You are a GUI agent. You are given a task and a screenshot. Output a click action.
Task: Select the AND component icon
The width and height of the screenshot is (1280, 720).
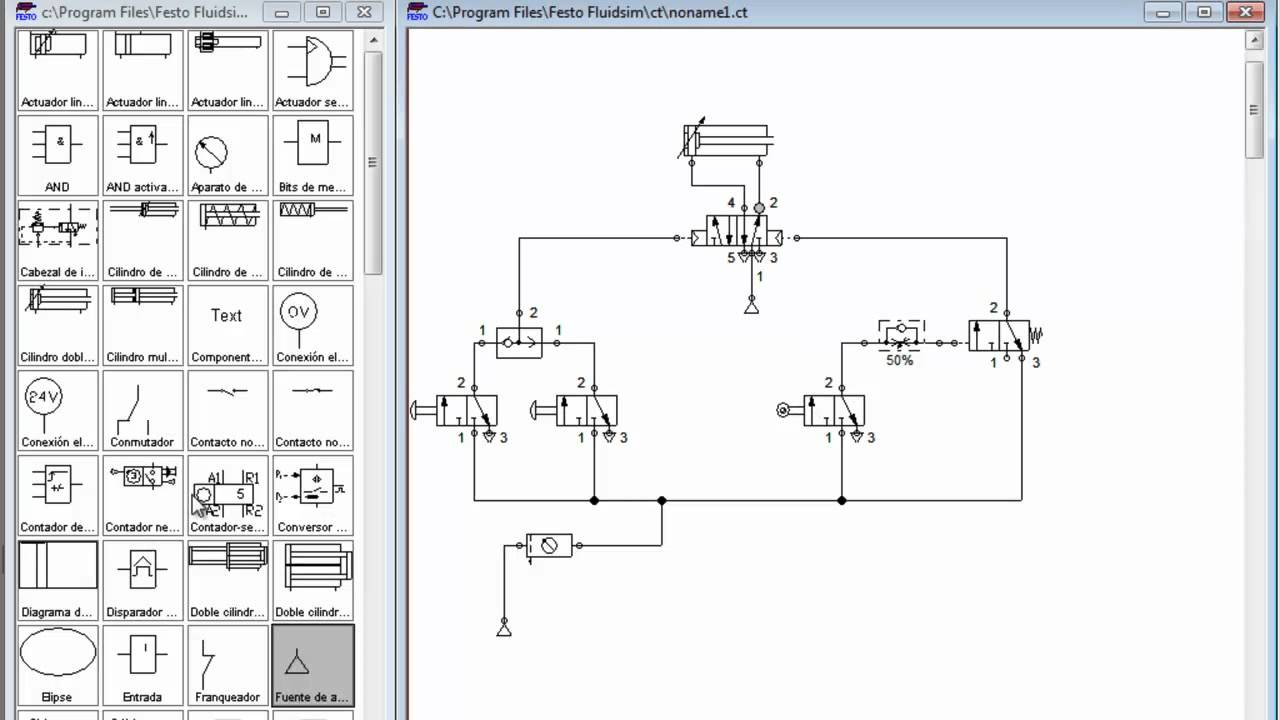pyautogui.click(x=57, y=155)
